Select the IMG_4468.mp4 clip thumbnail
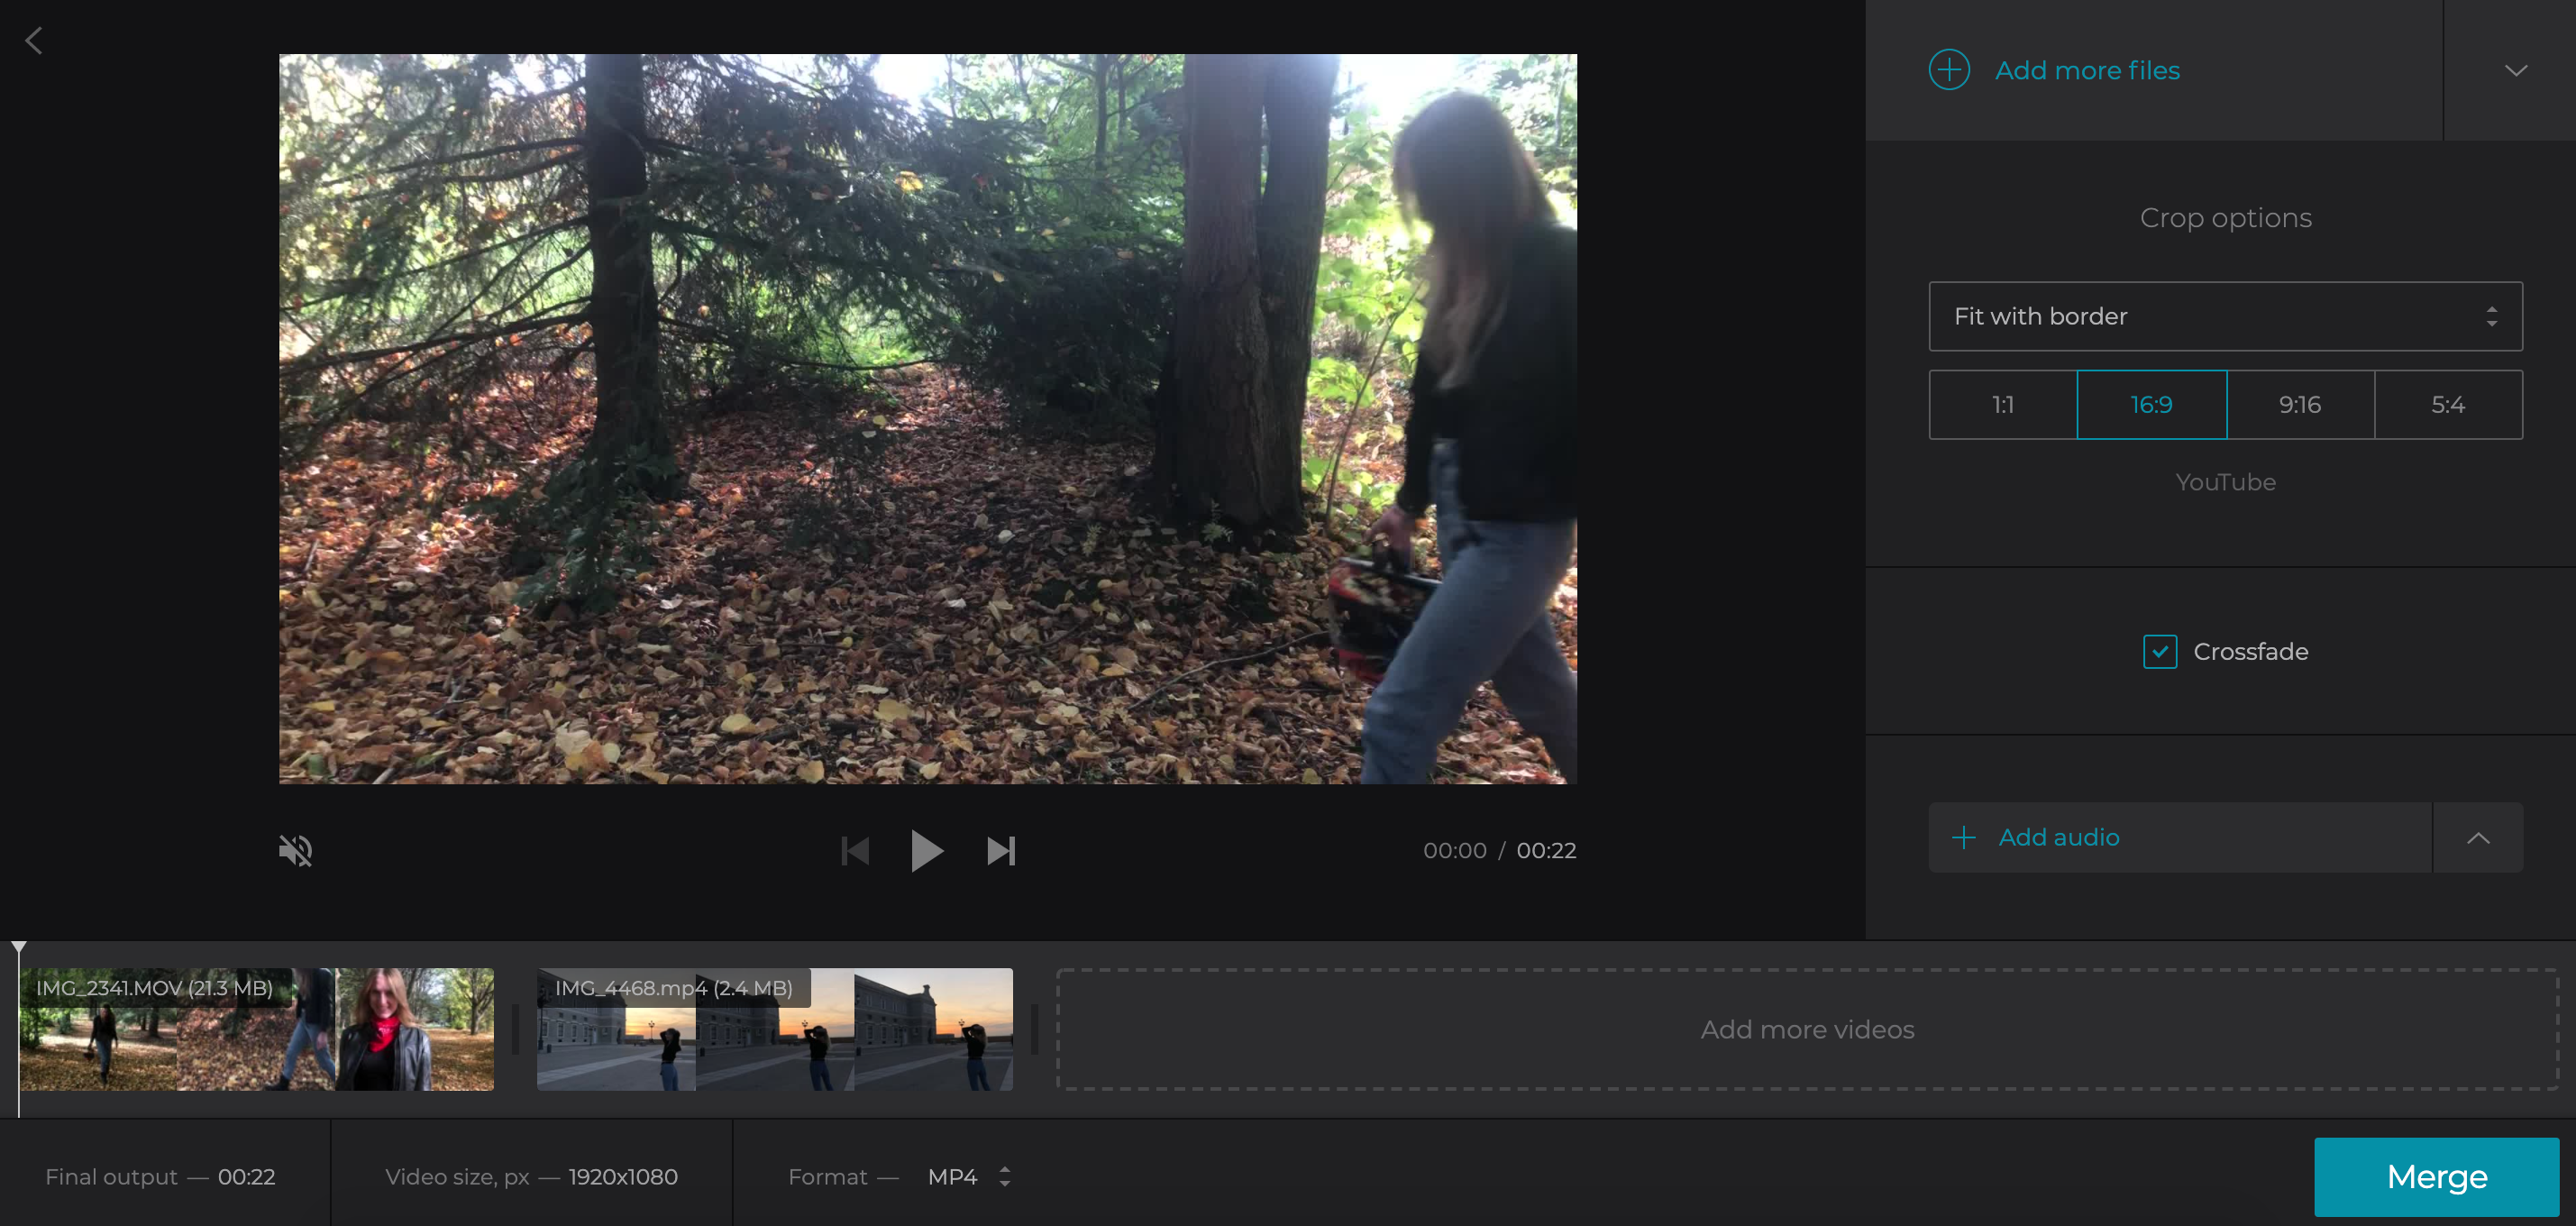 [x=775, y=1029]
